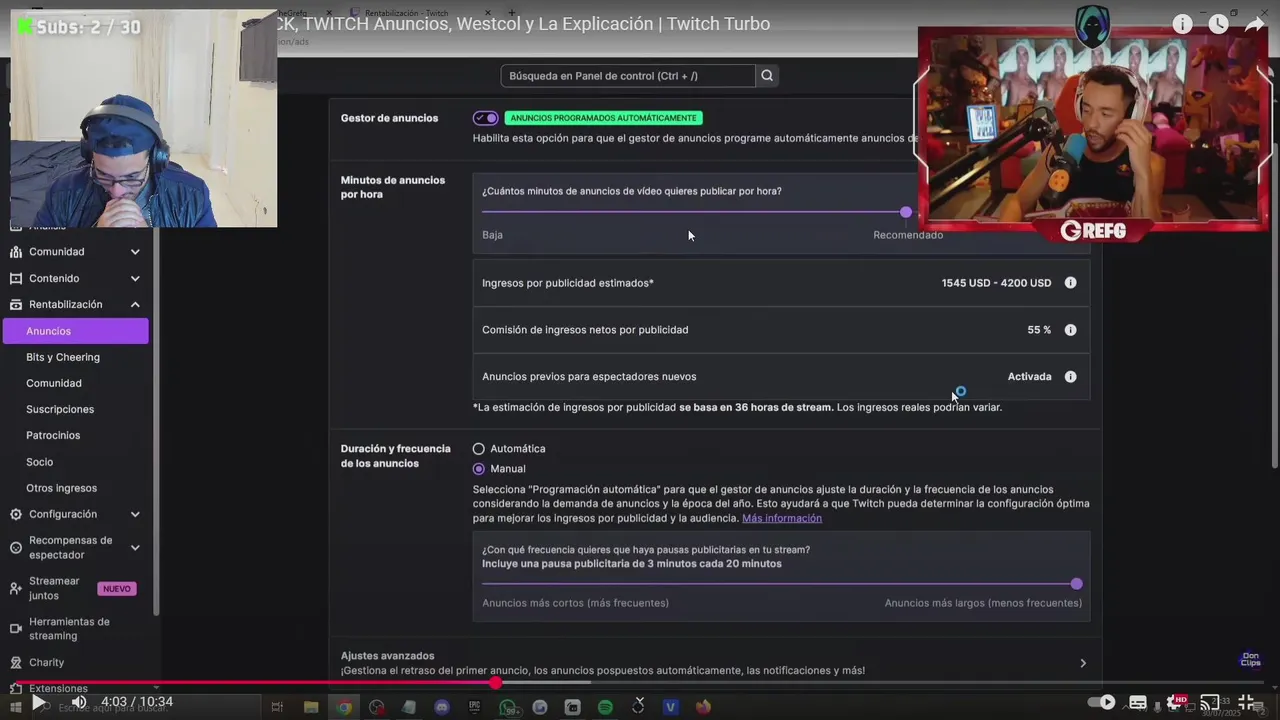Open Socio menu item
Image resolution: width=1280 pixels, height=720 pixels.
click(40, 462)
